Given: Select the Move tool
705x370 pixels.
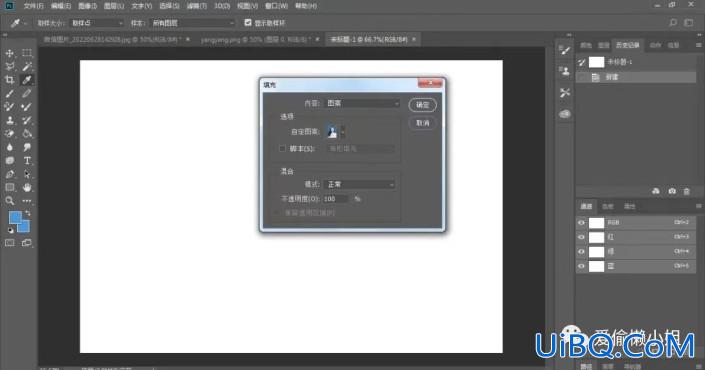Looking at the screenshot, I should point(9,53).
